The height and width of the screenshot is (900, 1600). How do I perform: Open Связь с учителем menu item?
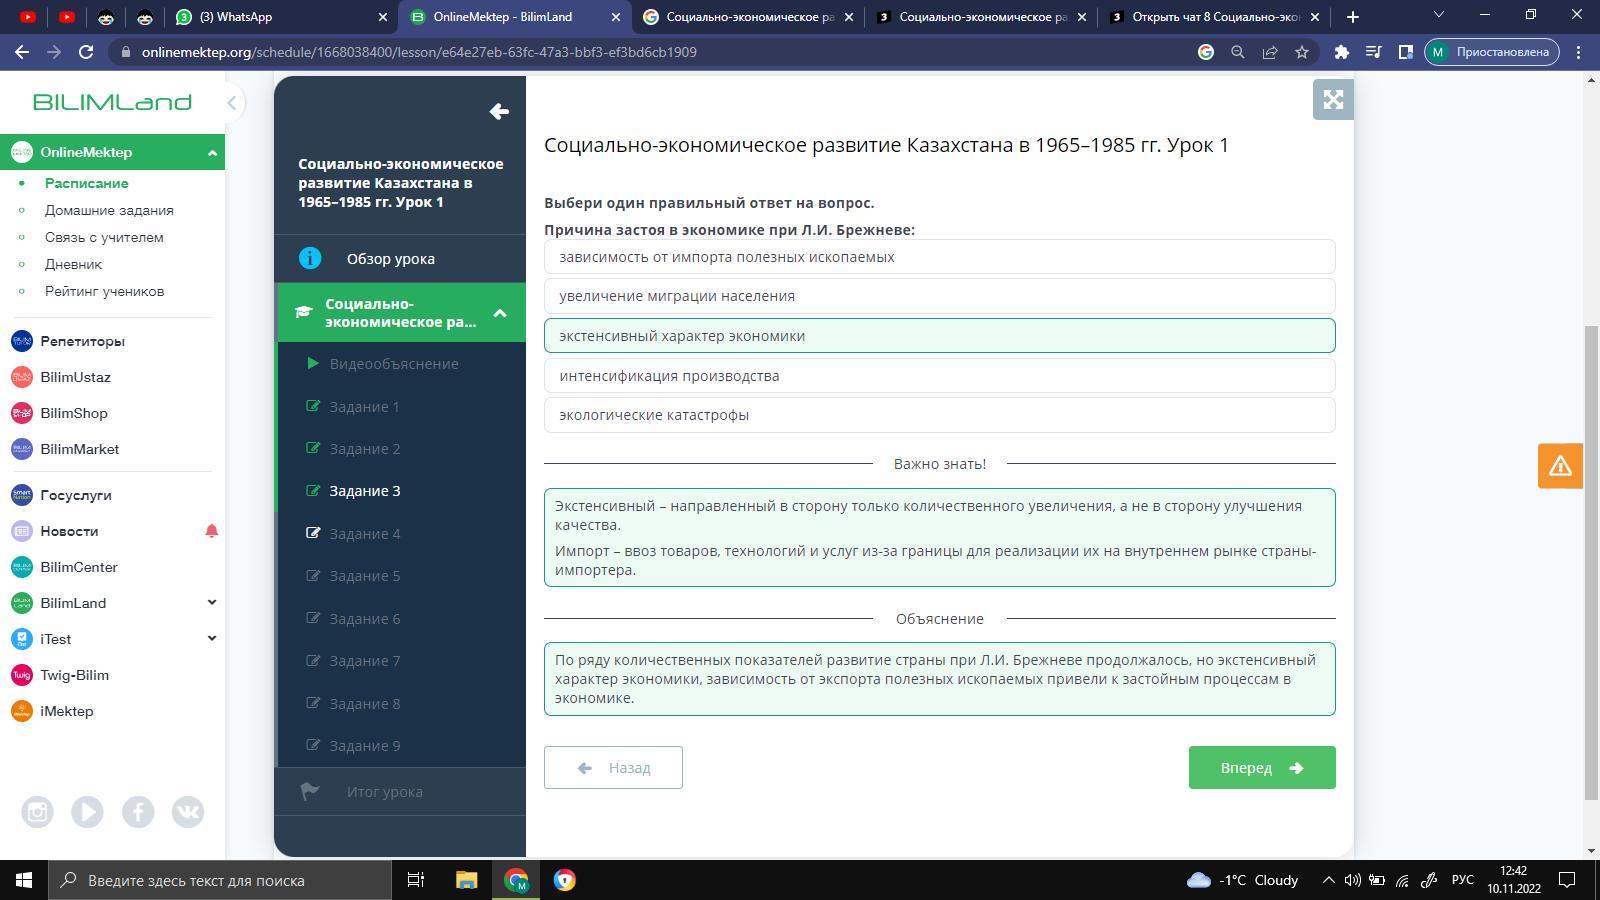[x=104, y=237]
